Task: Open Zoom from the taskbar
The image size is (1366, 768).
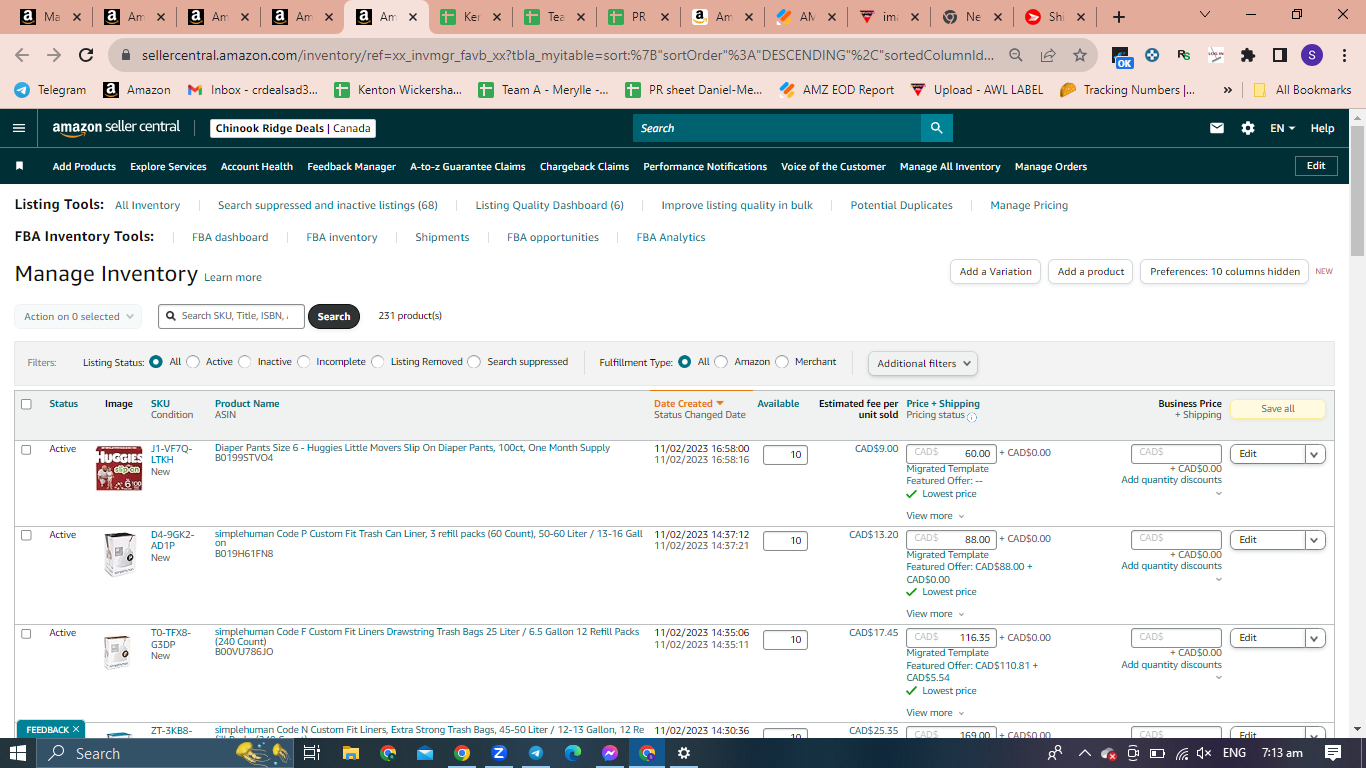Action: click(498, 753)
